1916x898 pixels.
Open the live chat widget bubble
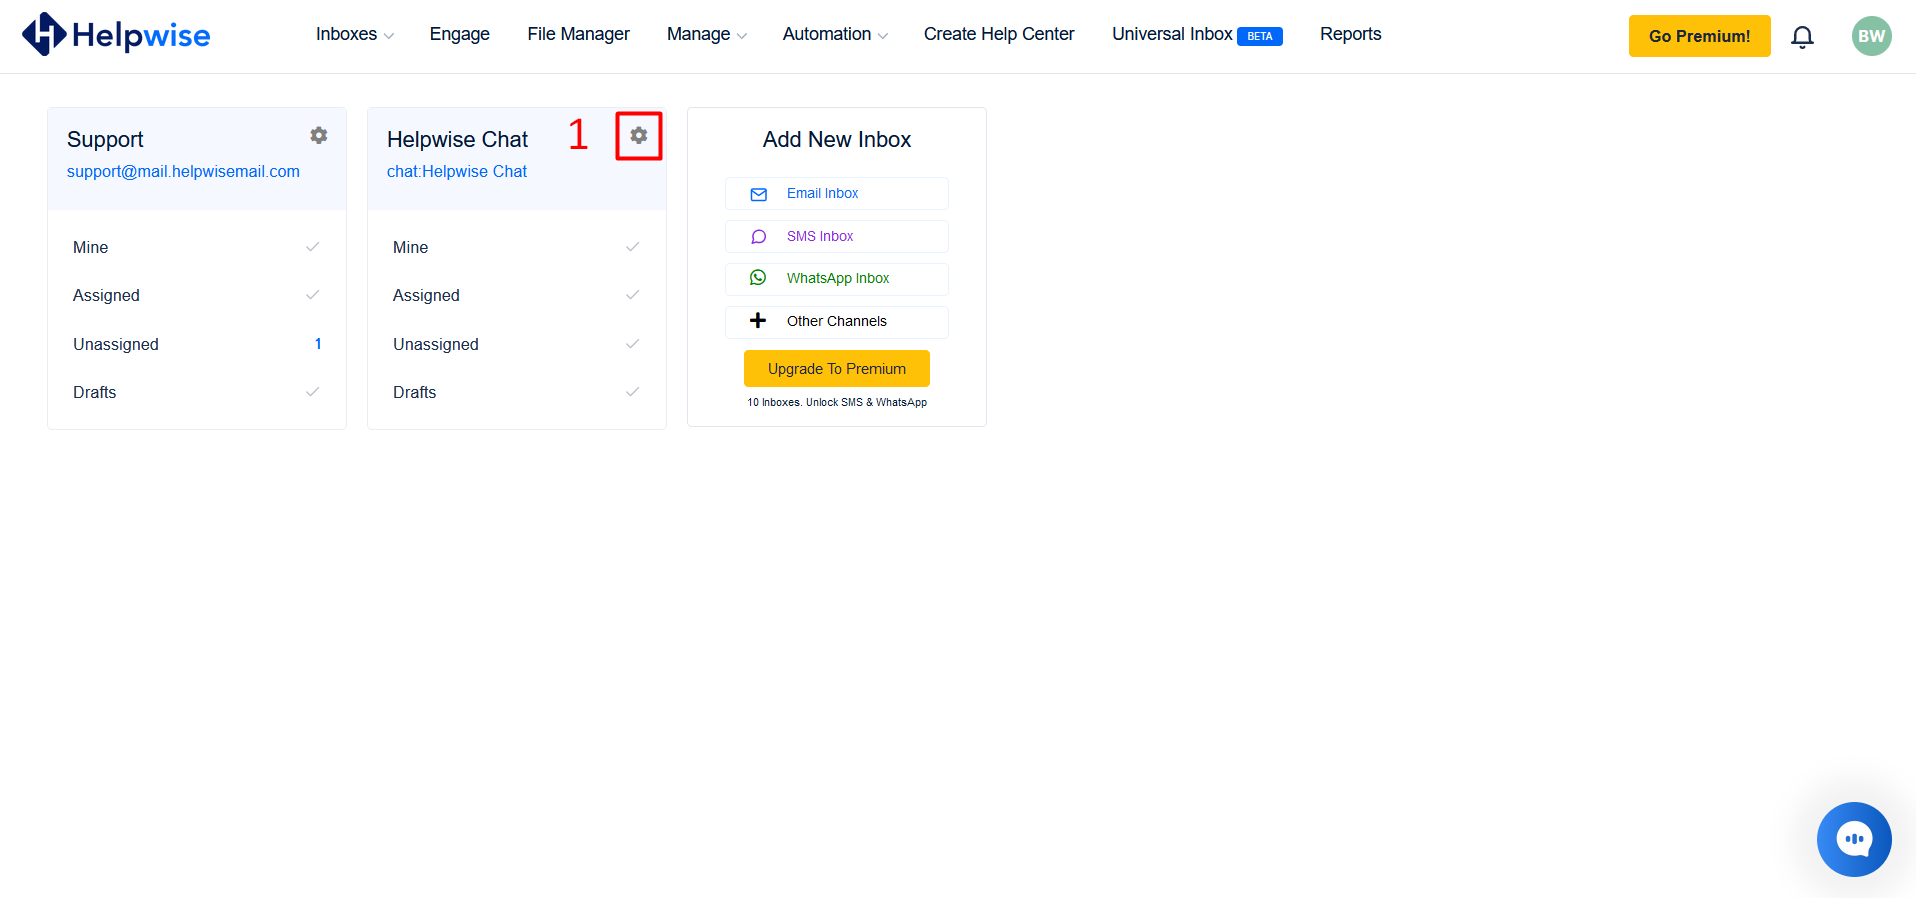coord(1853,839)
